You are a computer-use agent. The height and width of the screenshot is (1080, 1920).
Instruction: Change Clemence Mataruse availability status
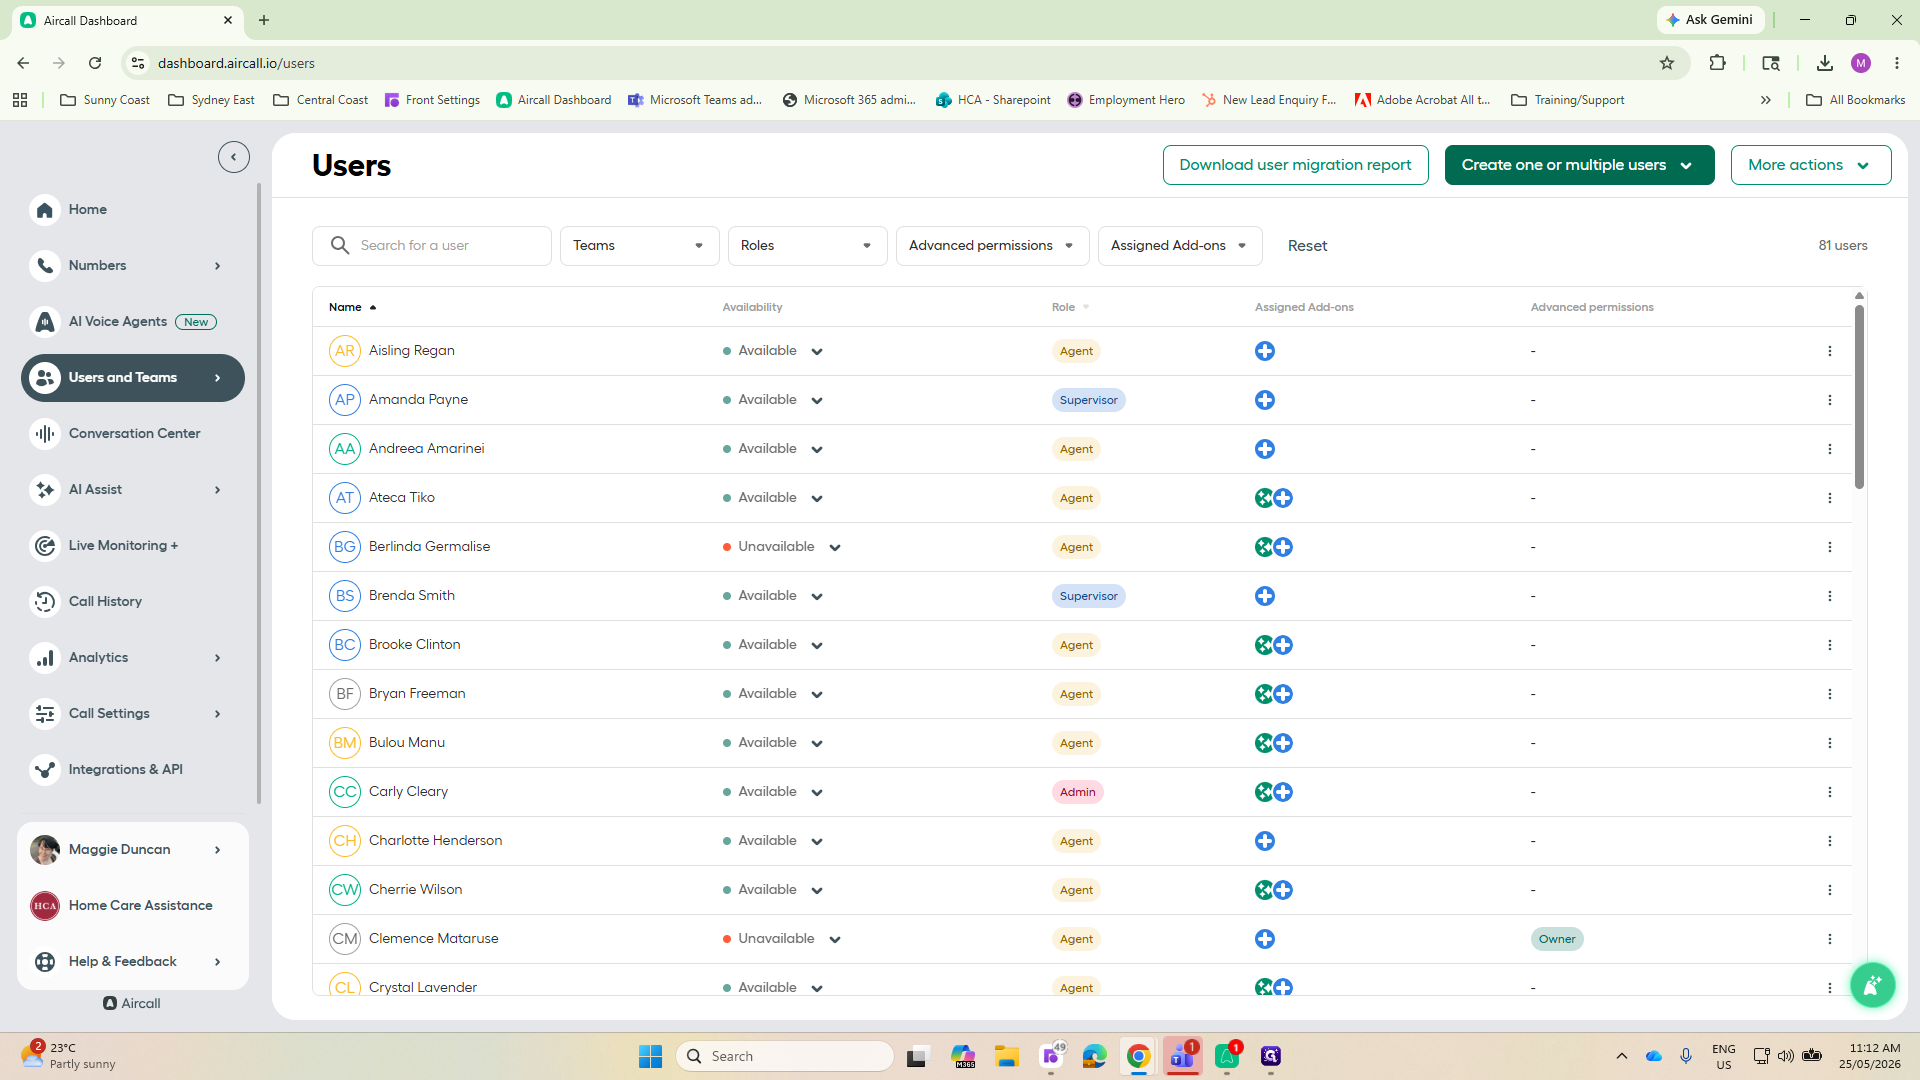click(x=835, y=940)
